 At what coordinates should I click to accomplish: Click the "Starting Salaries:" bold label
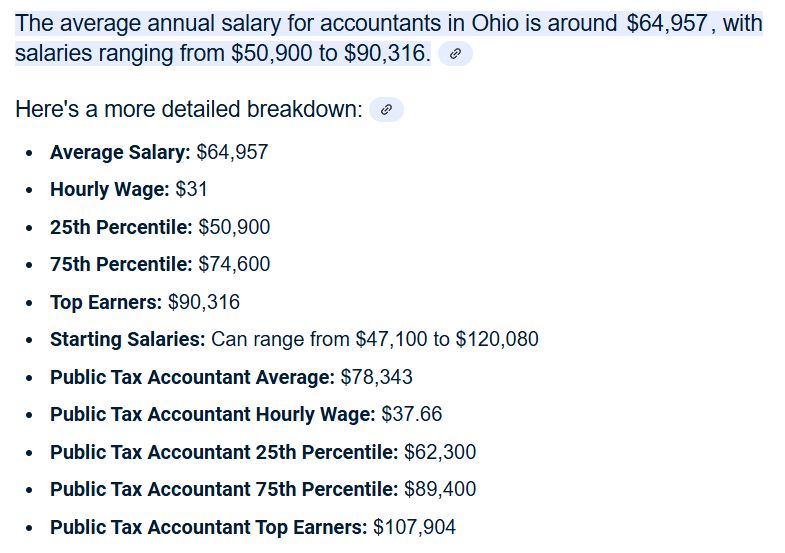[127, 339]
